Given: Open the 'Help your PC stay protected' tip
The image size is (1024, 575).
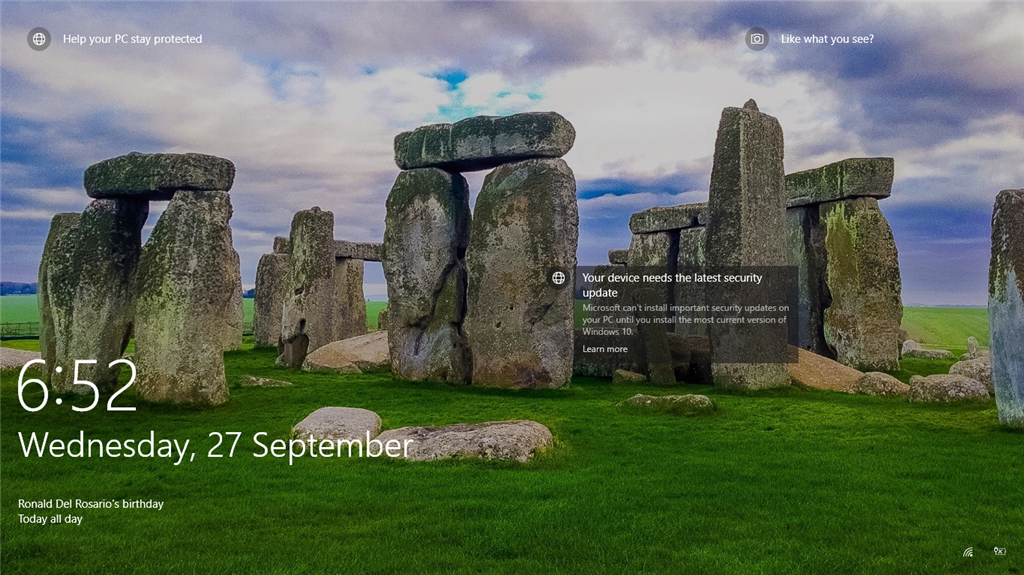Looking at the screenshot, I should [x=133, y=39].
